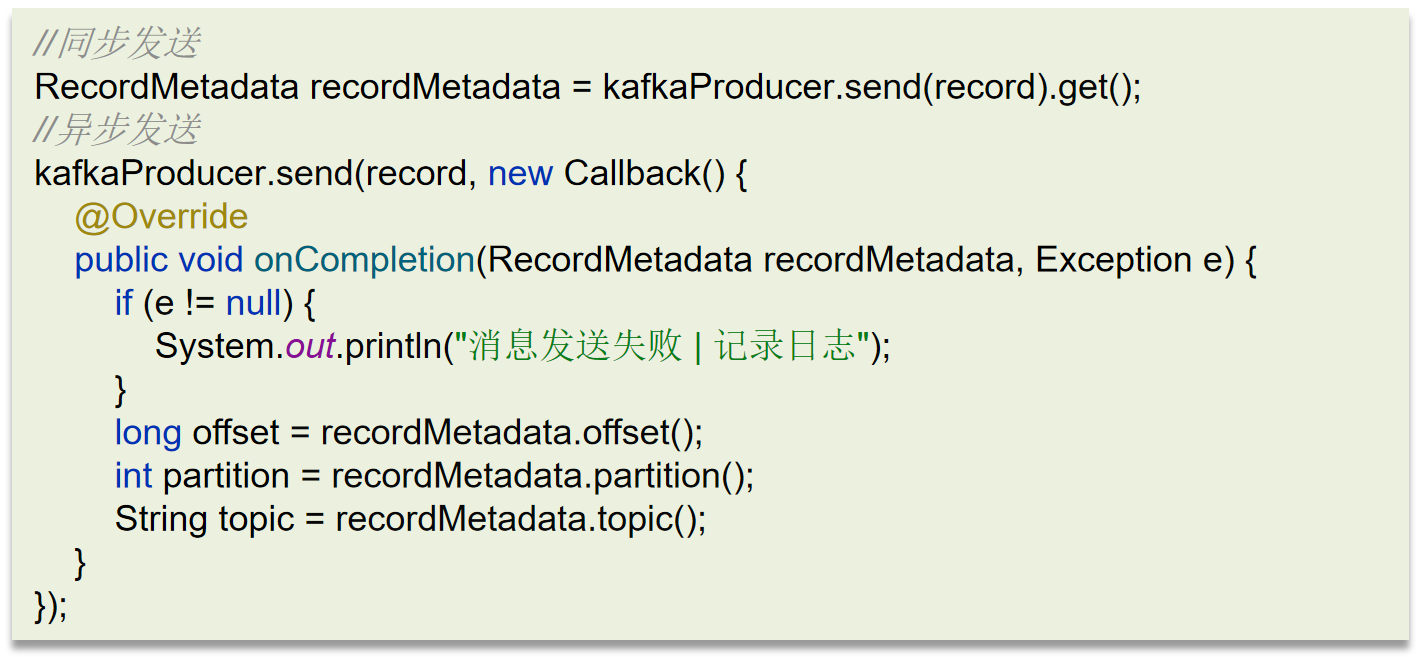Click the 'public void' keywords
The height and width of the screenshot is (657, 1422).
[x=159, y=260]
